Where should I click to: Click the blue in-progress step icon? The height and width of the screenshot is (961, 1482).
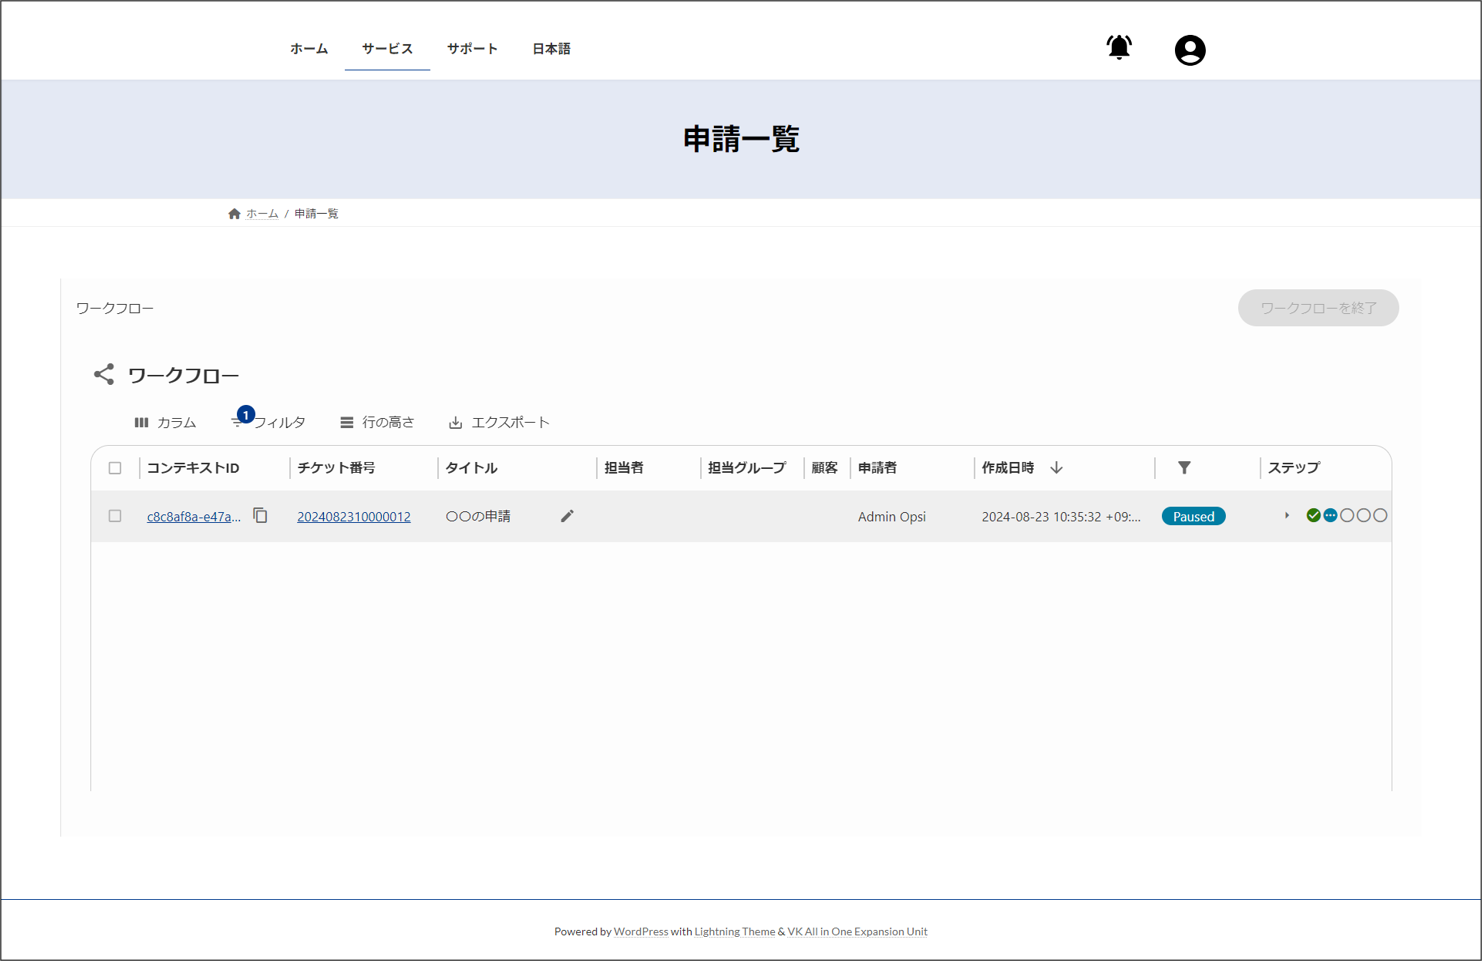click(x=1330, y=516)
